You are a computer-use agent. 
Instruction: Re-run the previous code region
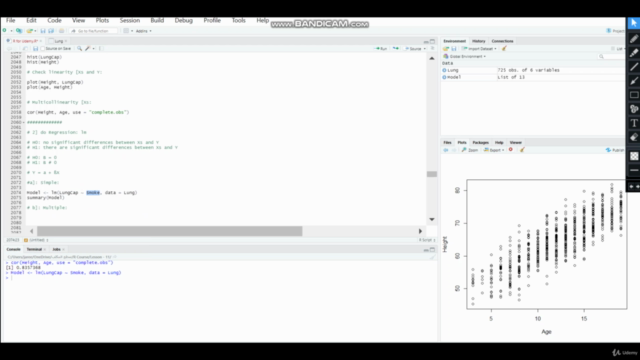(x=396, y=49)
